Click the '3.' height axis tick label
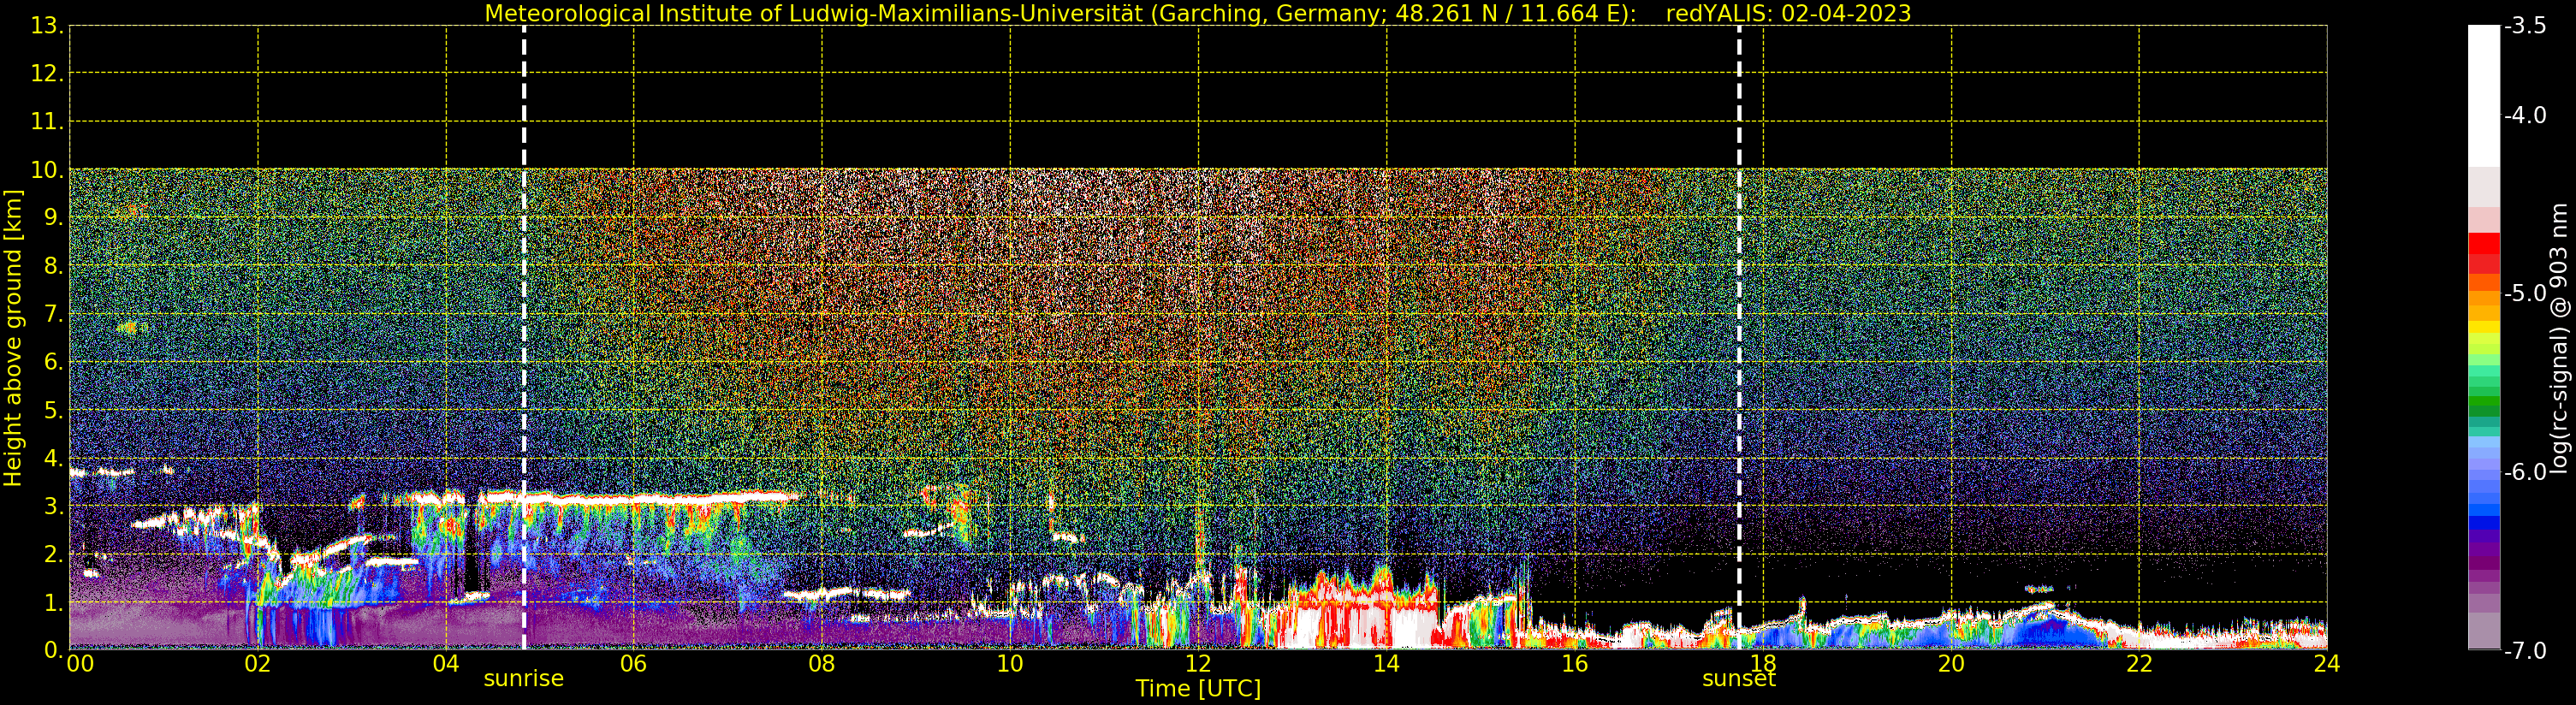The height and width of the screenshot is (705, 2576). [53, 506]
